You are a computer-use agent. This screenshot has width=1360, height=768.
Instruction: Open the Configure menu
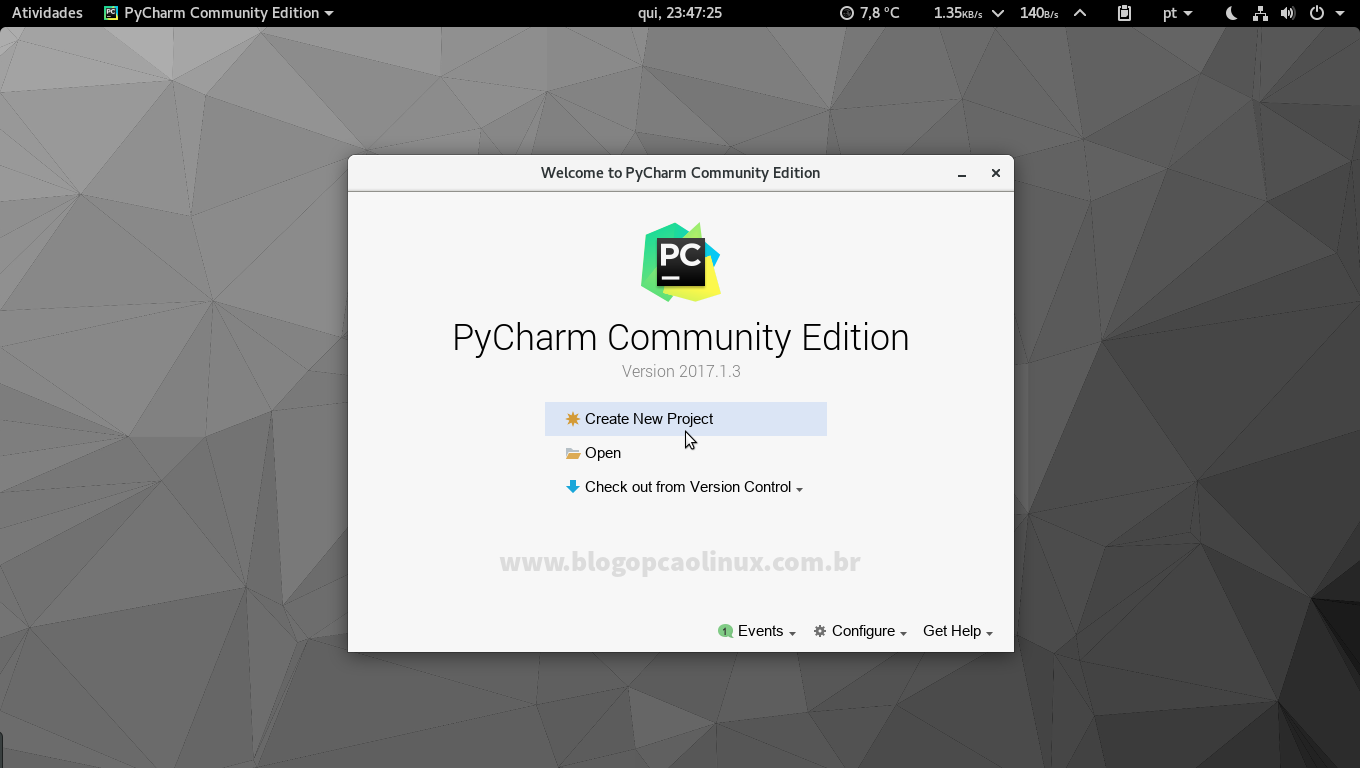(x=860, y=631)
